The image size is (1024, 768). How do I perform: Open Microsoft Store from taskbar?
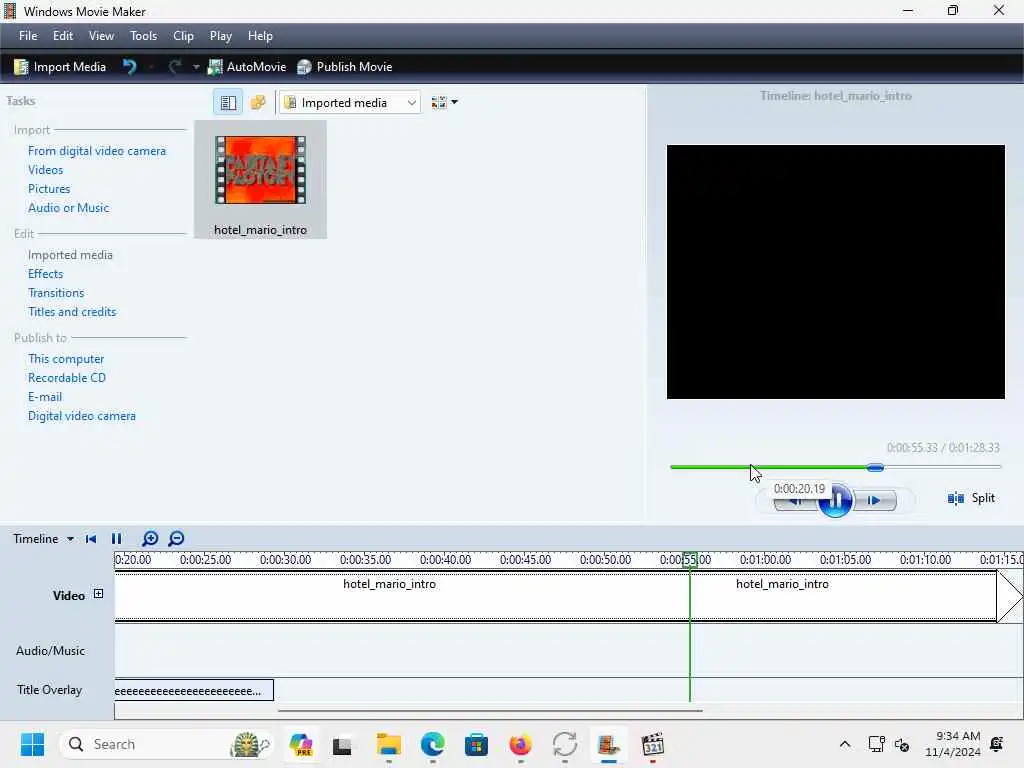(476, 744)
